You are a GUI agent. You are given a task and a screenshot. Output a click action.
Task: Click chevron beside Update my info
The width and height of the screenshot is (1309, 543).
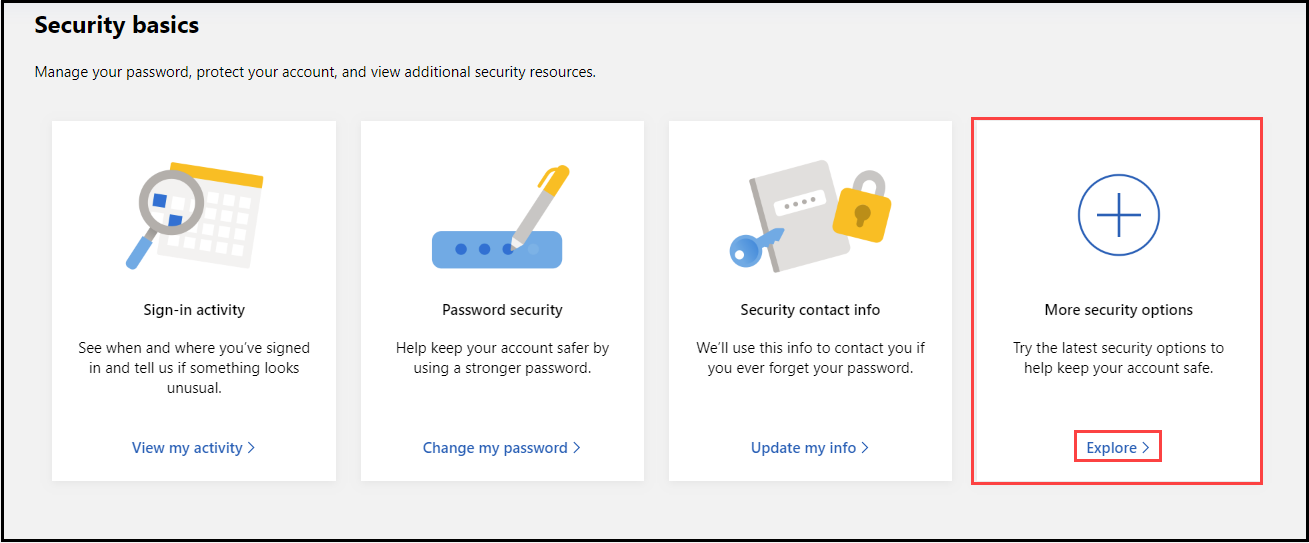pos(864,448)
